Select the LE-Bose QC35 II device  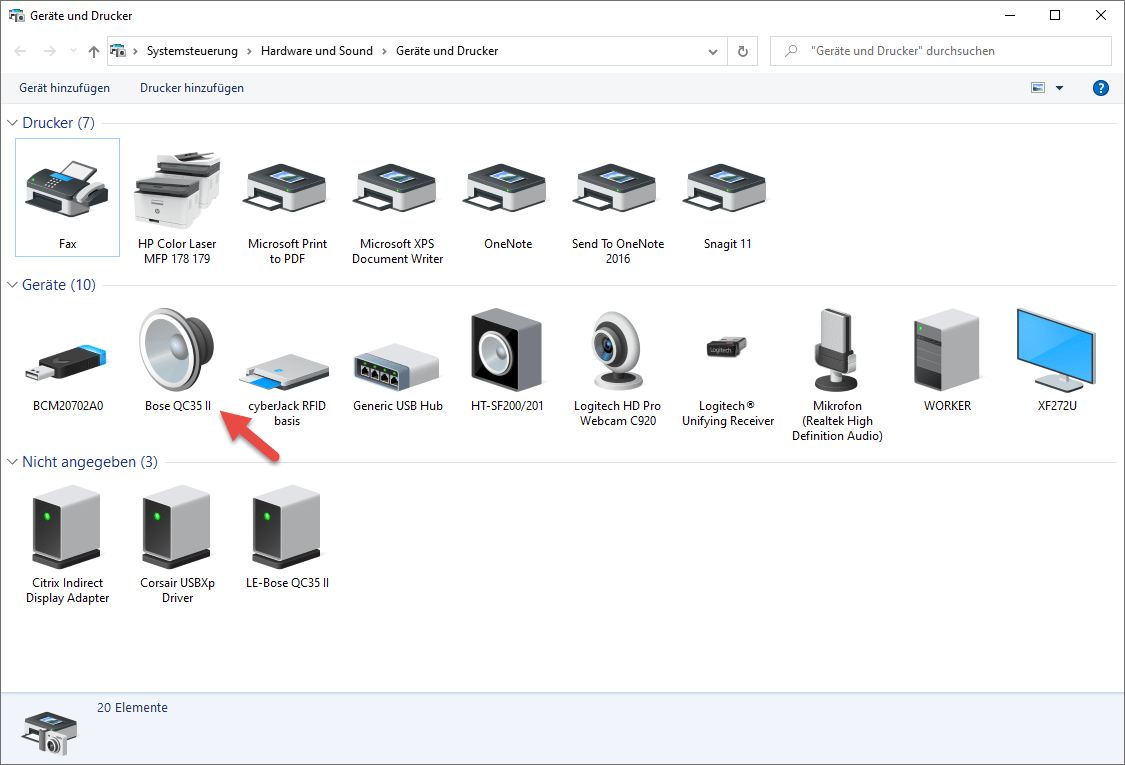287,527
